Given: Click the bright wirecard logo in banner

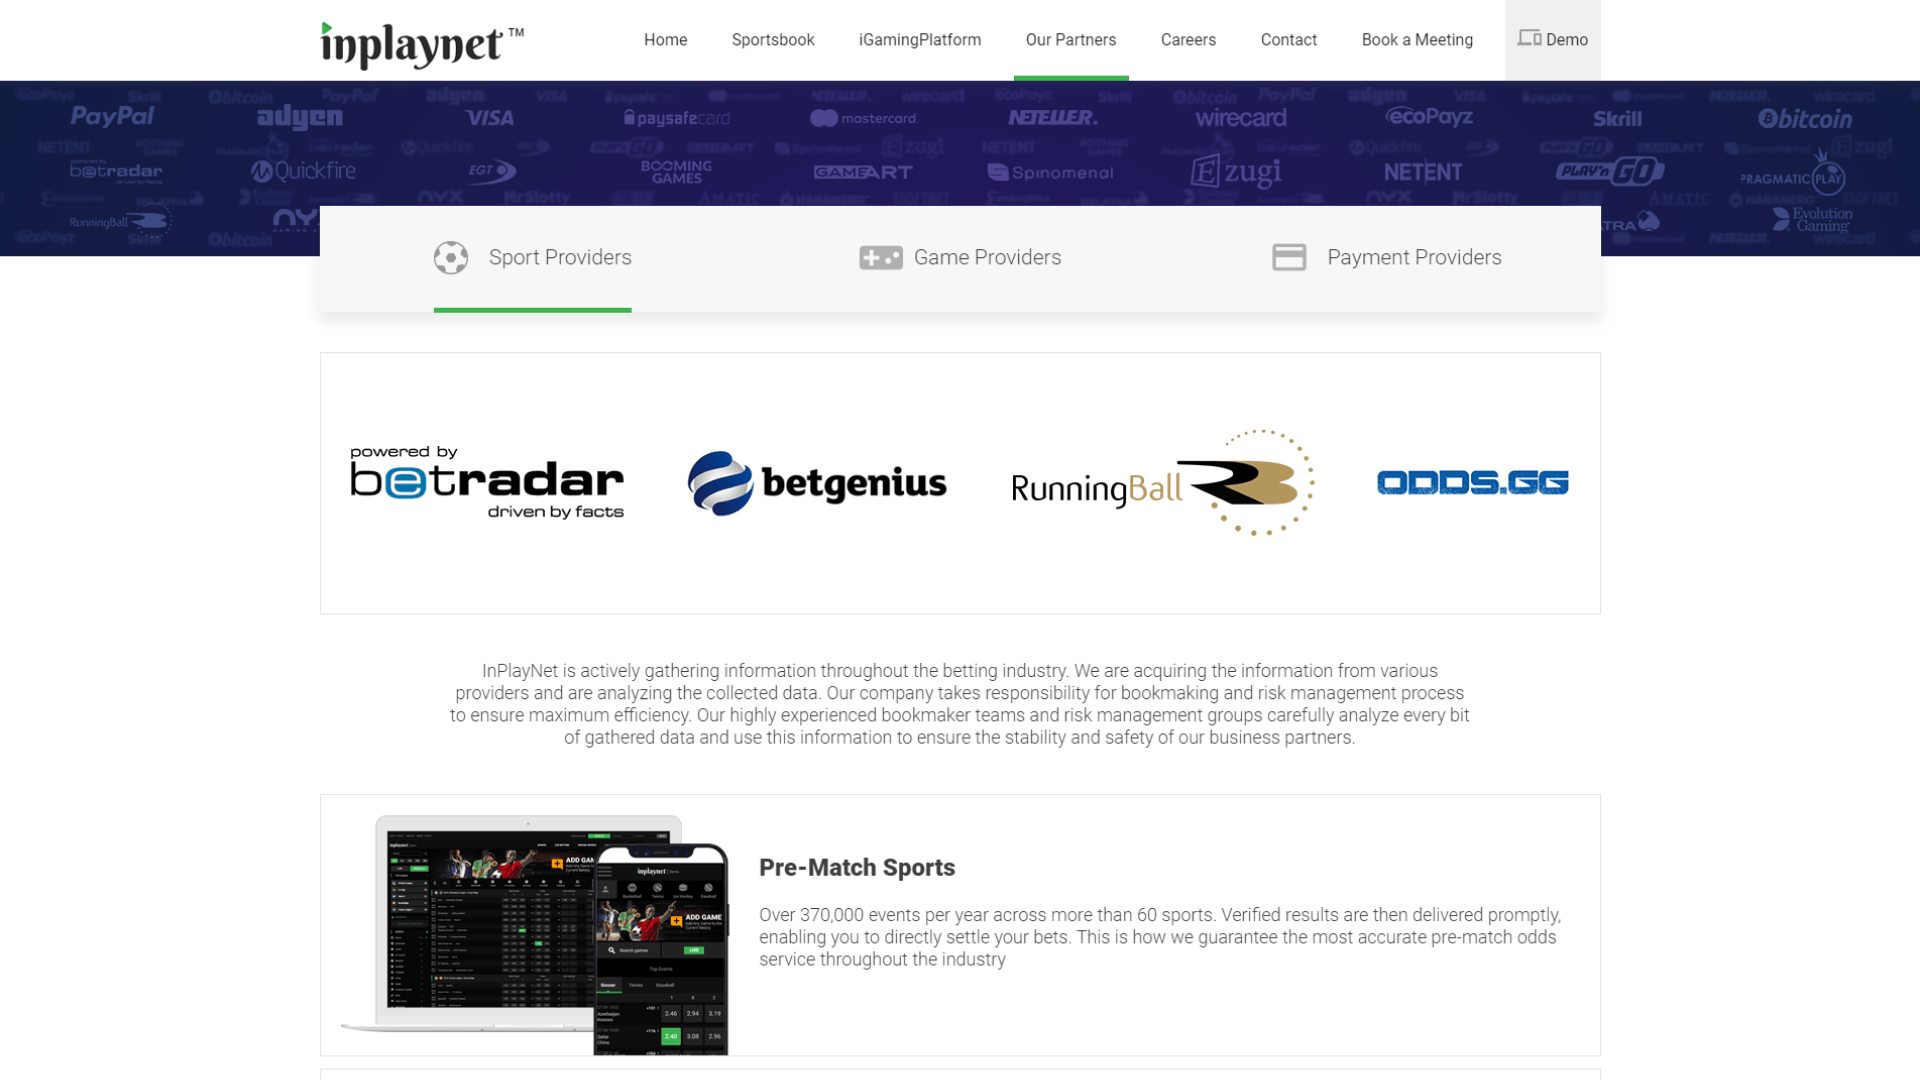Looking at the screenshot, I should [1241, 118].
